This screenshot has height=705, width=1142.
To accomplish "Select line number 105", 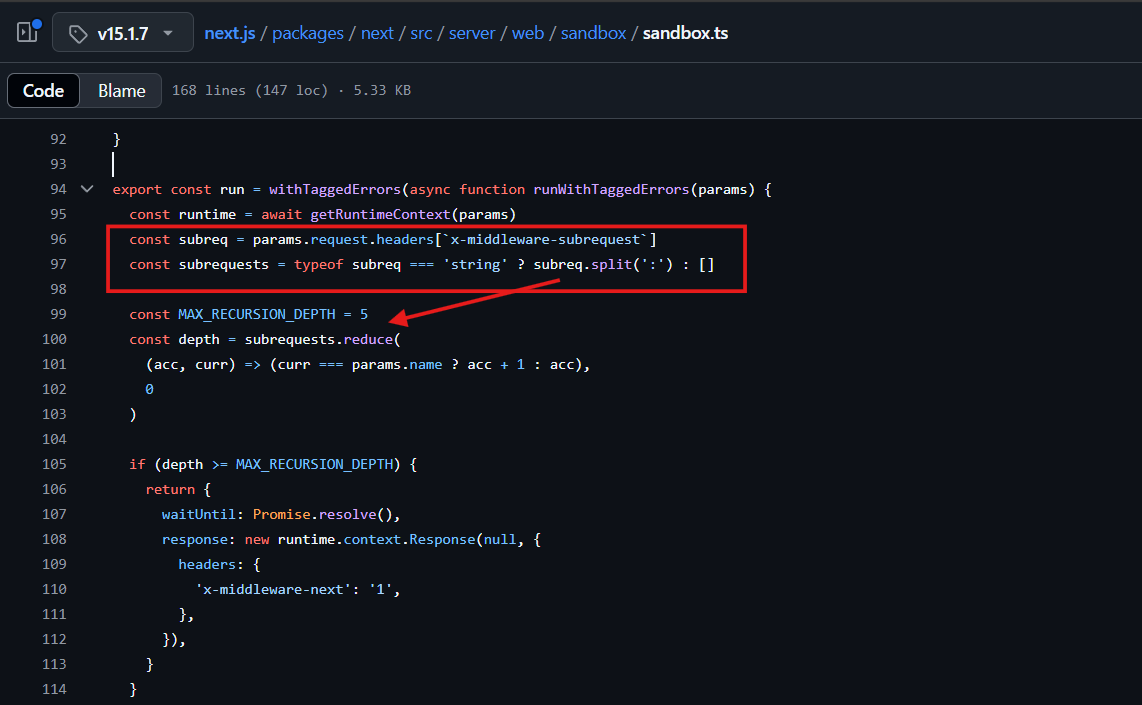I will click(55, 464).
